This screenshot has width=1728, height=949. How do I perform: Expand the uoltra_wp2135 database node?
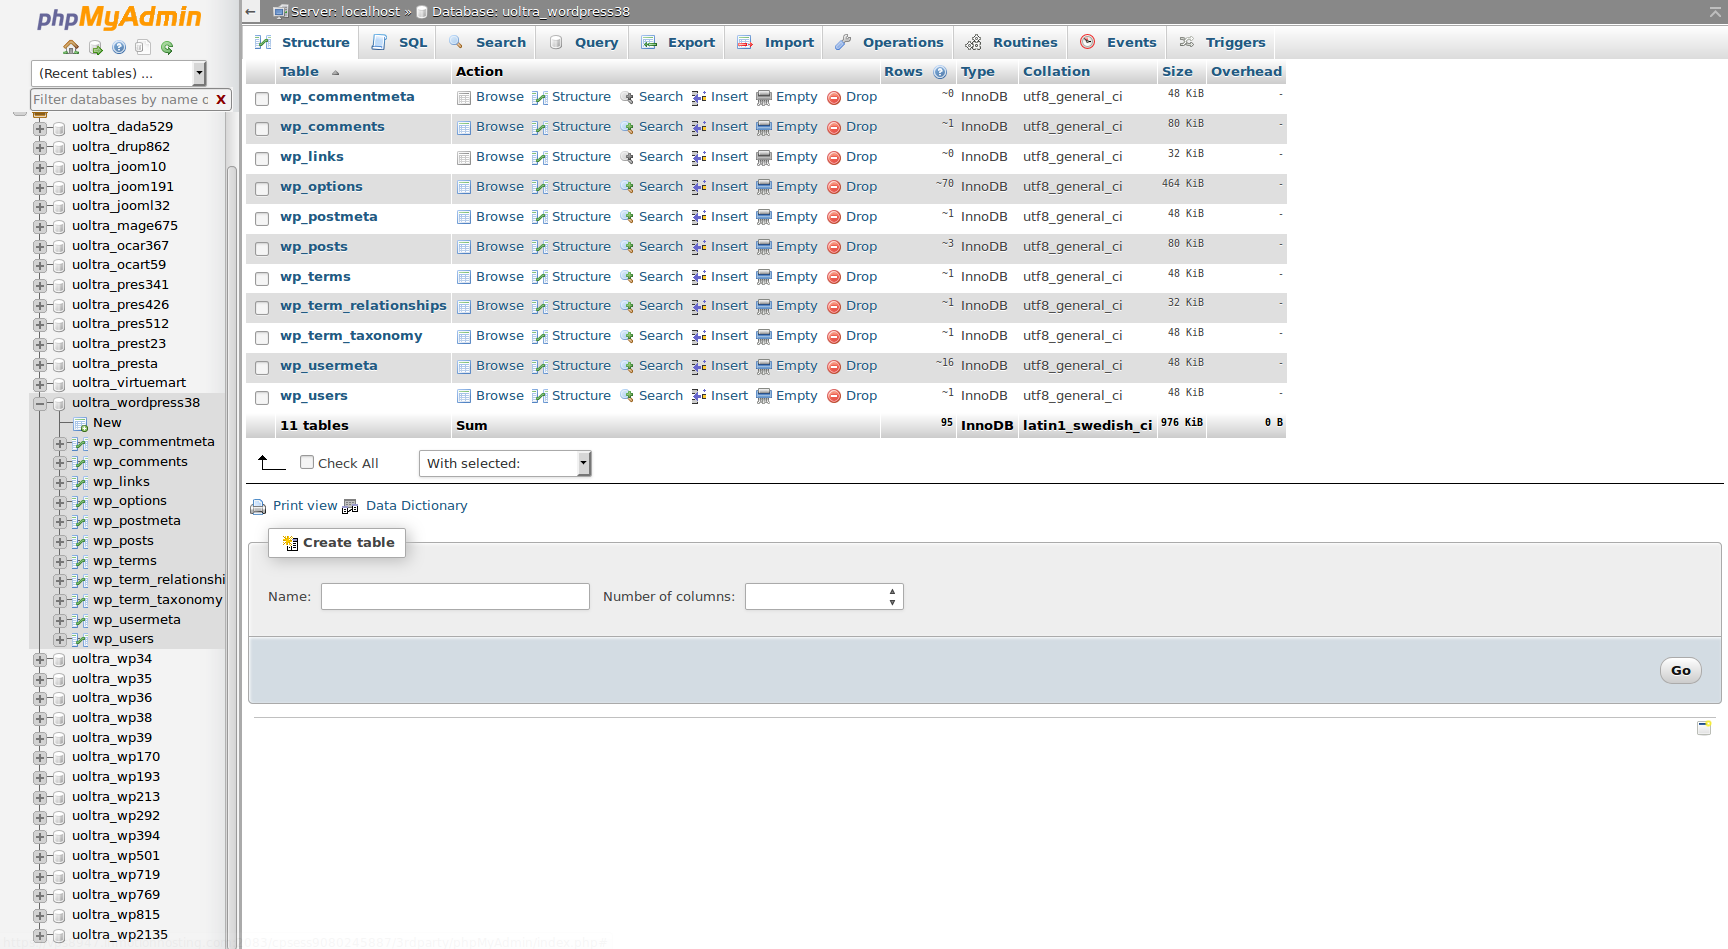pos(40,935)
